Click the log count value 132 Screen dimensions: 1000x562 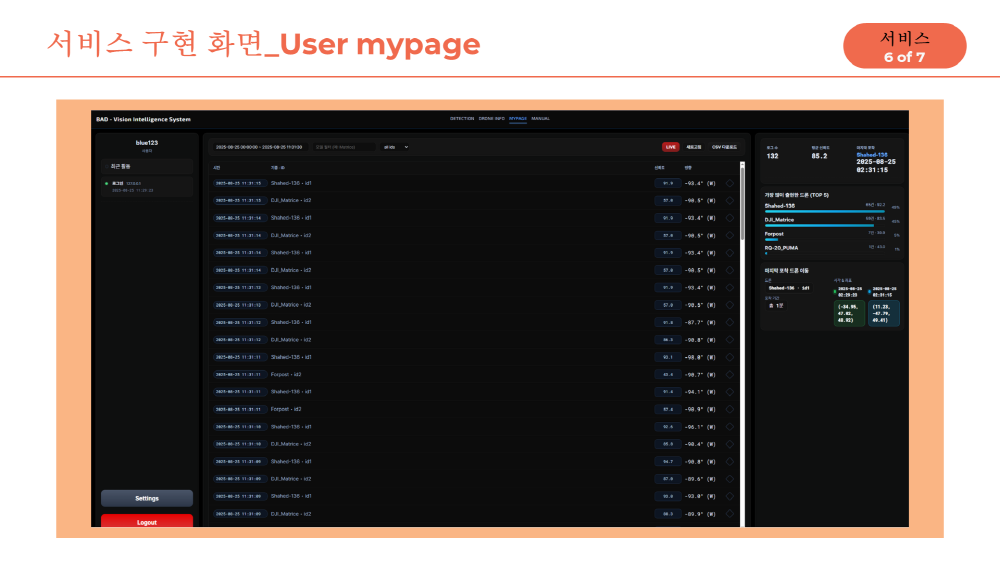772,156
